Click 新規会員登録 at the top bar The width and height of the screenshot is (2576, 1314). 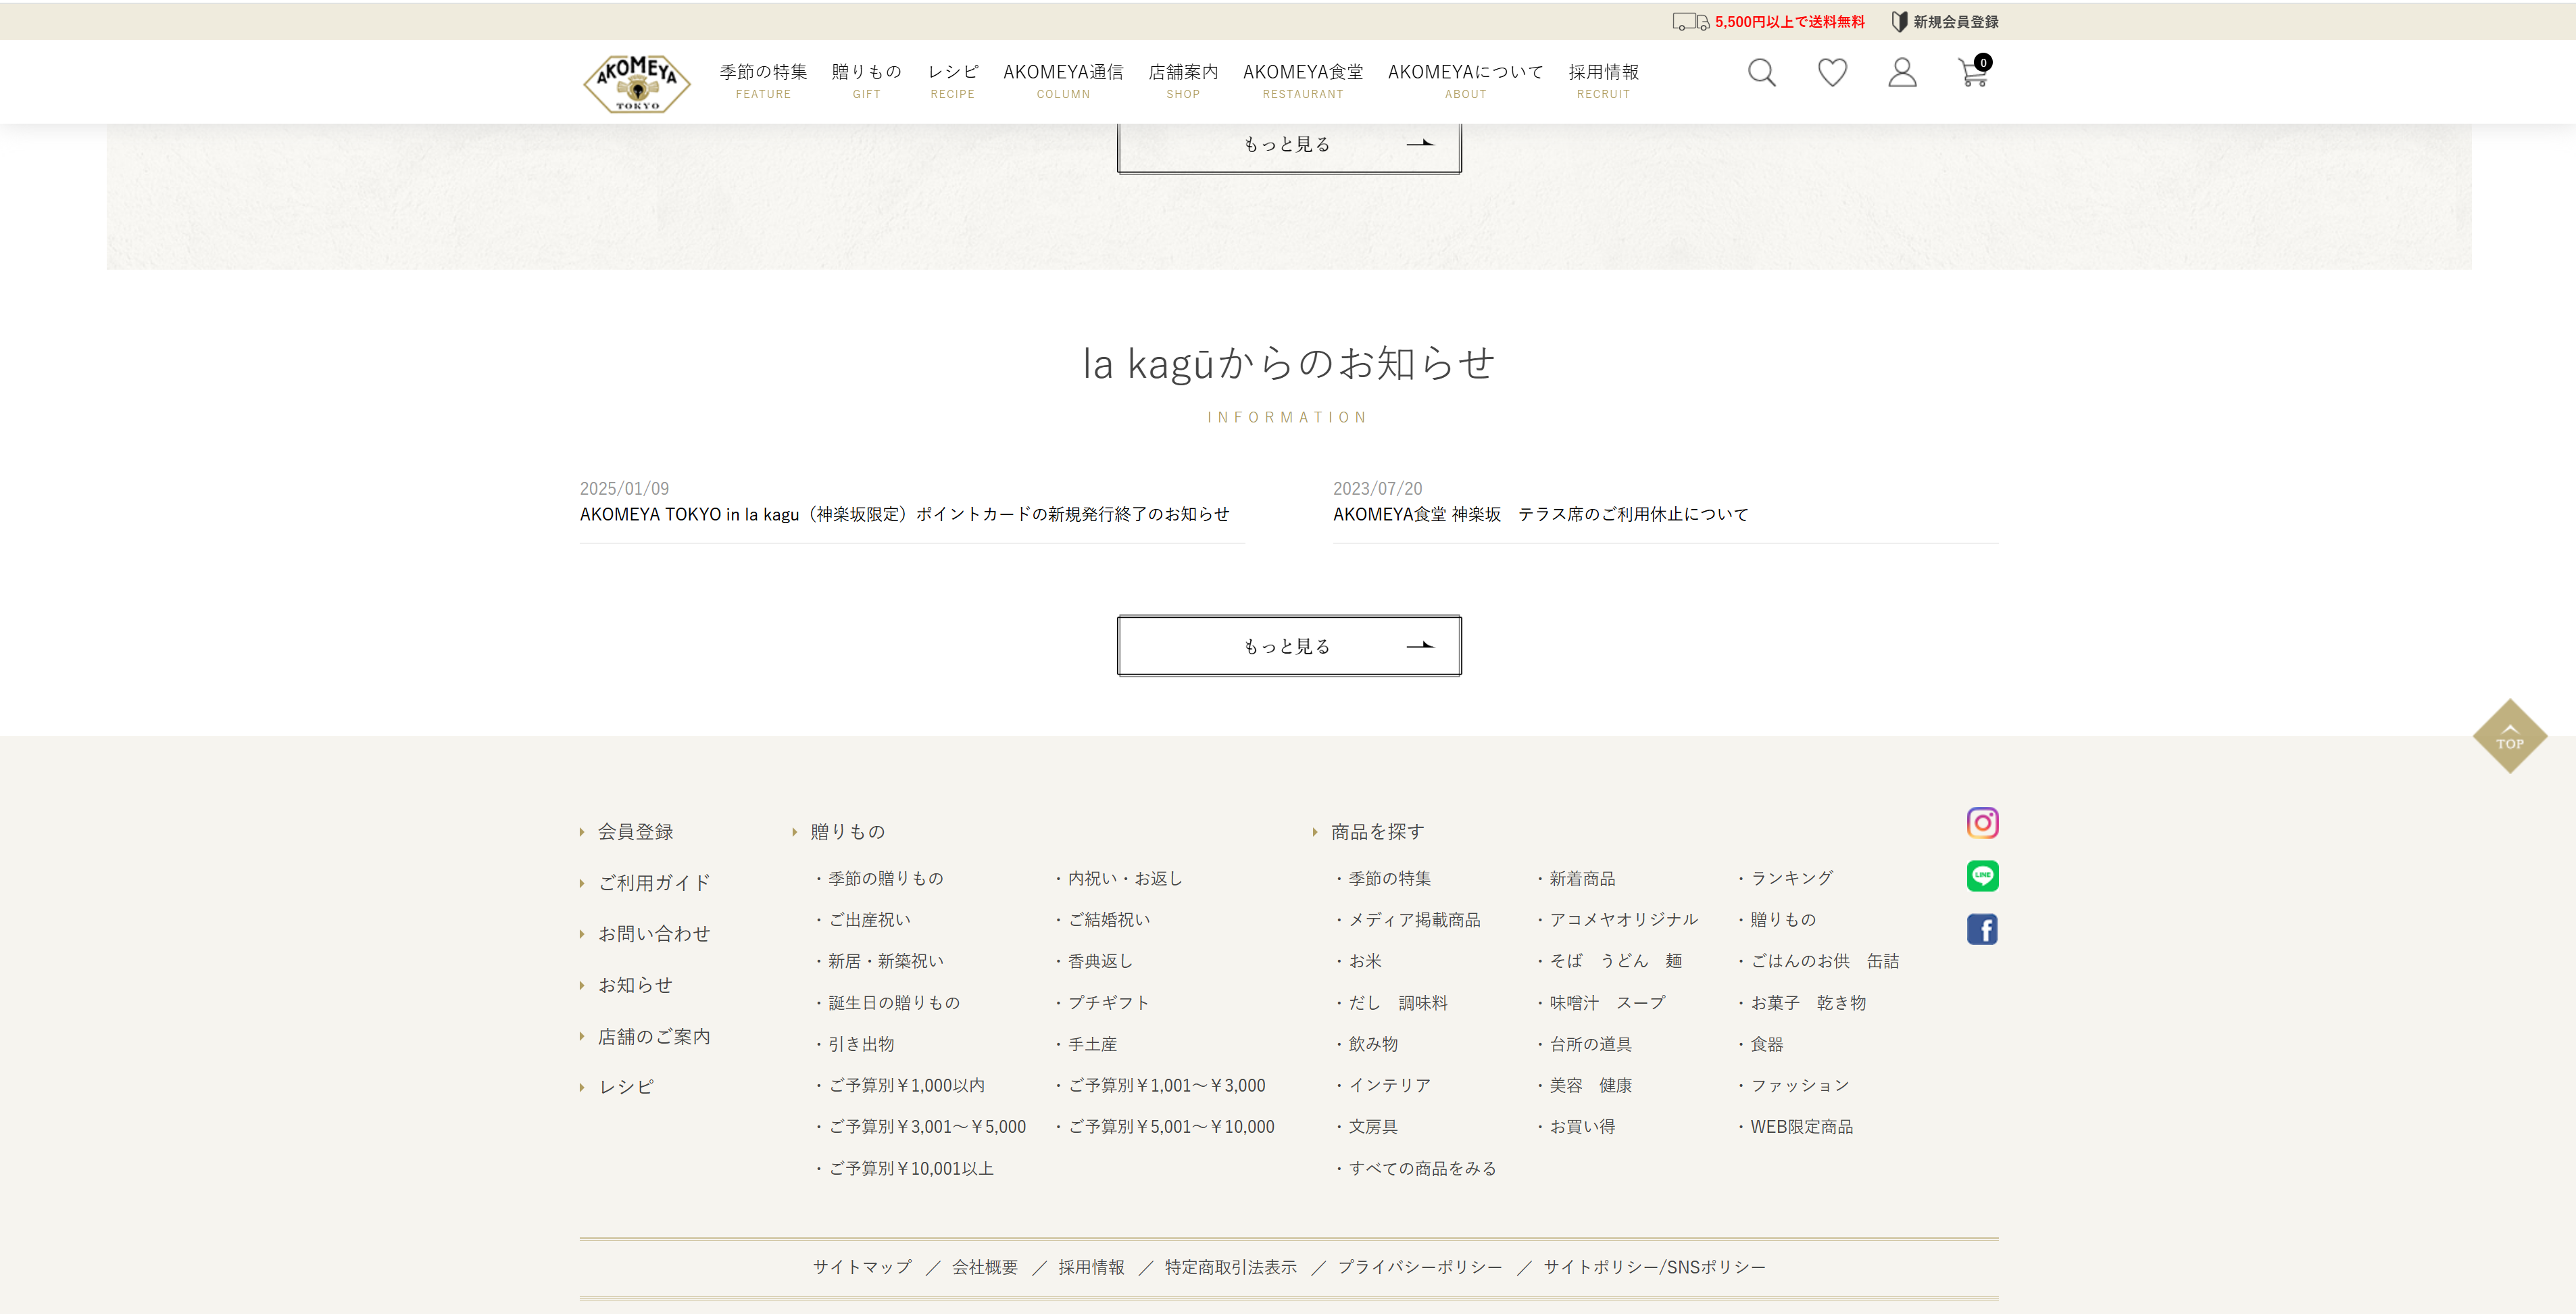coord(1945,21)
